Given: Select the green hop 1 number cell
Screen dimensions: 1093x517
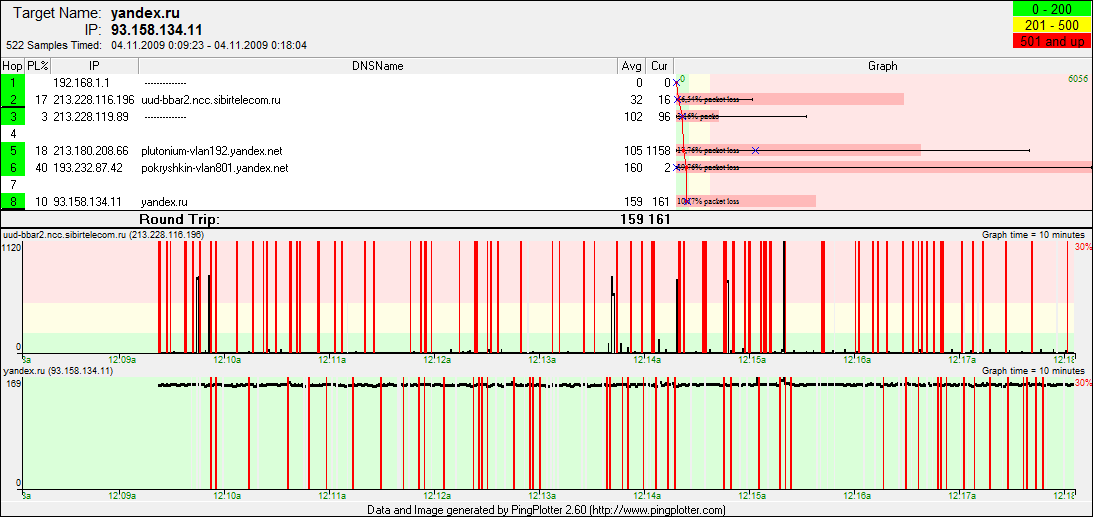Looking at the screenshot, I should pos(13,83).
